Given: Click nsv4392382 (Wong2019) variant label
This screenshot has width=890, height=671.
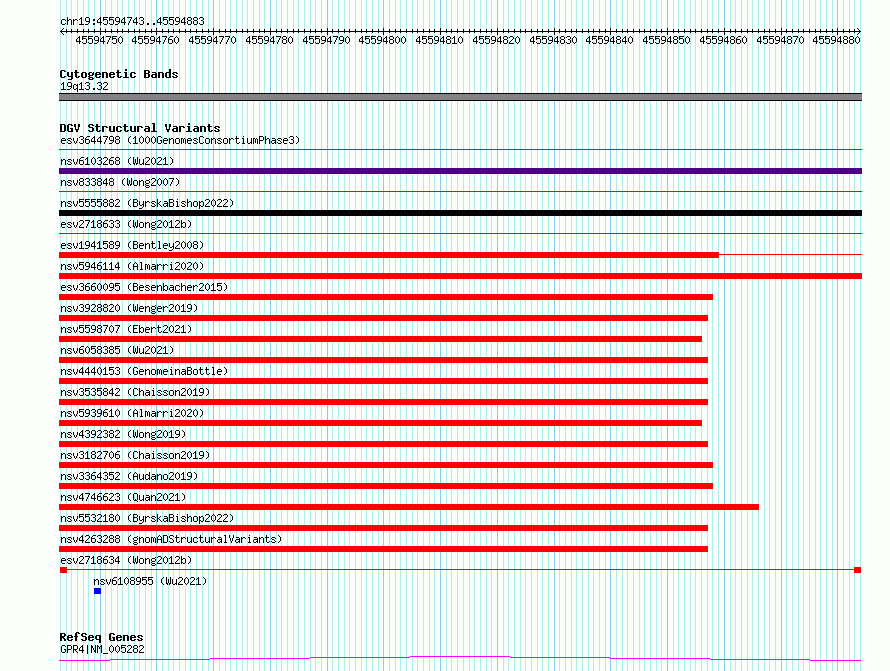Looking at the screenshot, I should click(x=123, y=434).
